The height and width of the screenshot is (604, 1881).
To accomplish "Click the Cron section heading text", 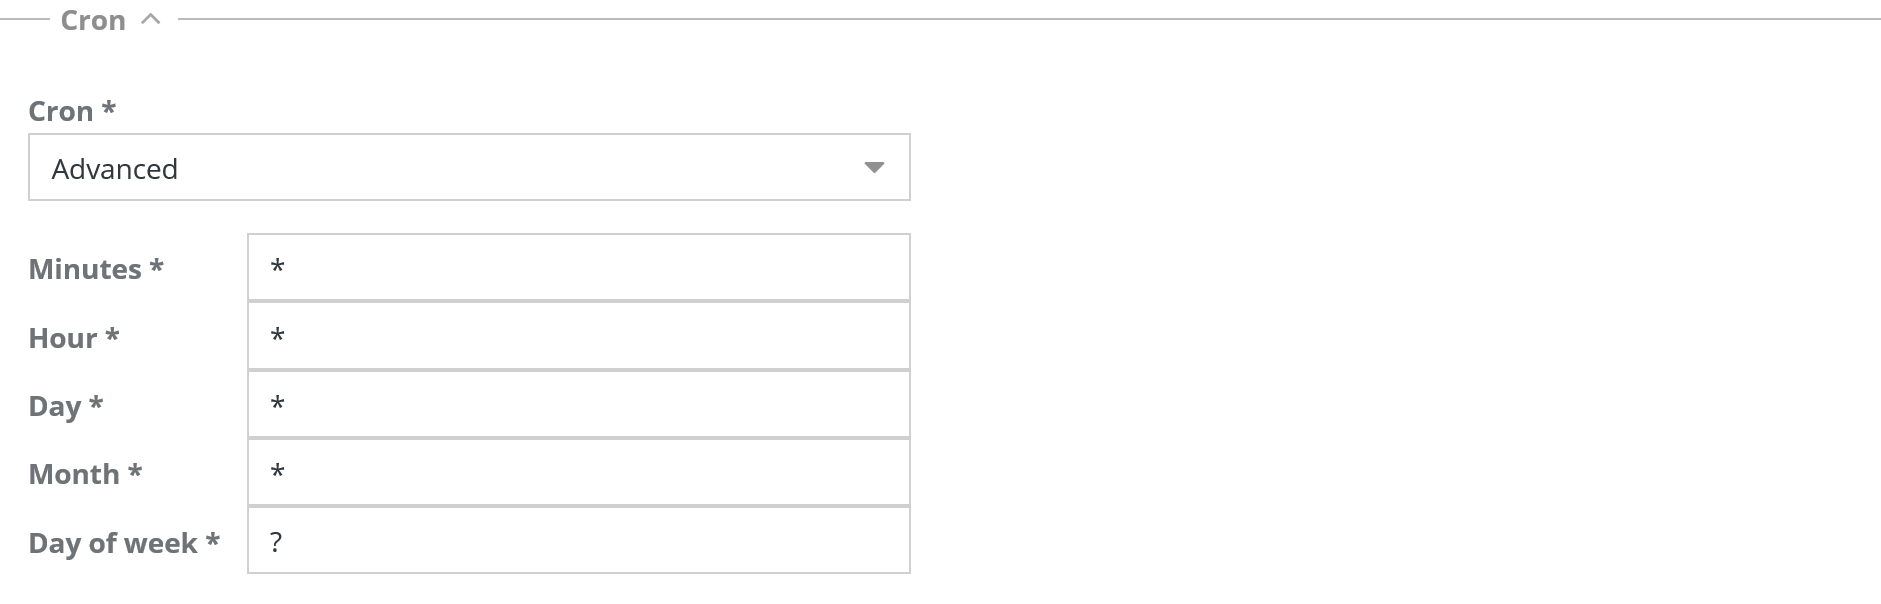I will pyautogui.click(x=93, y=20).
